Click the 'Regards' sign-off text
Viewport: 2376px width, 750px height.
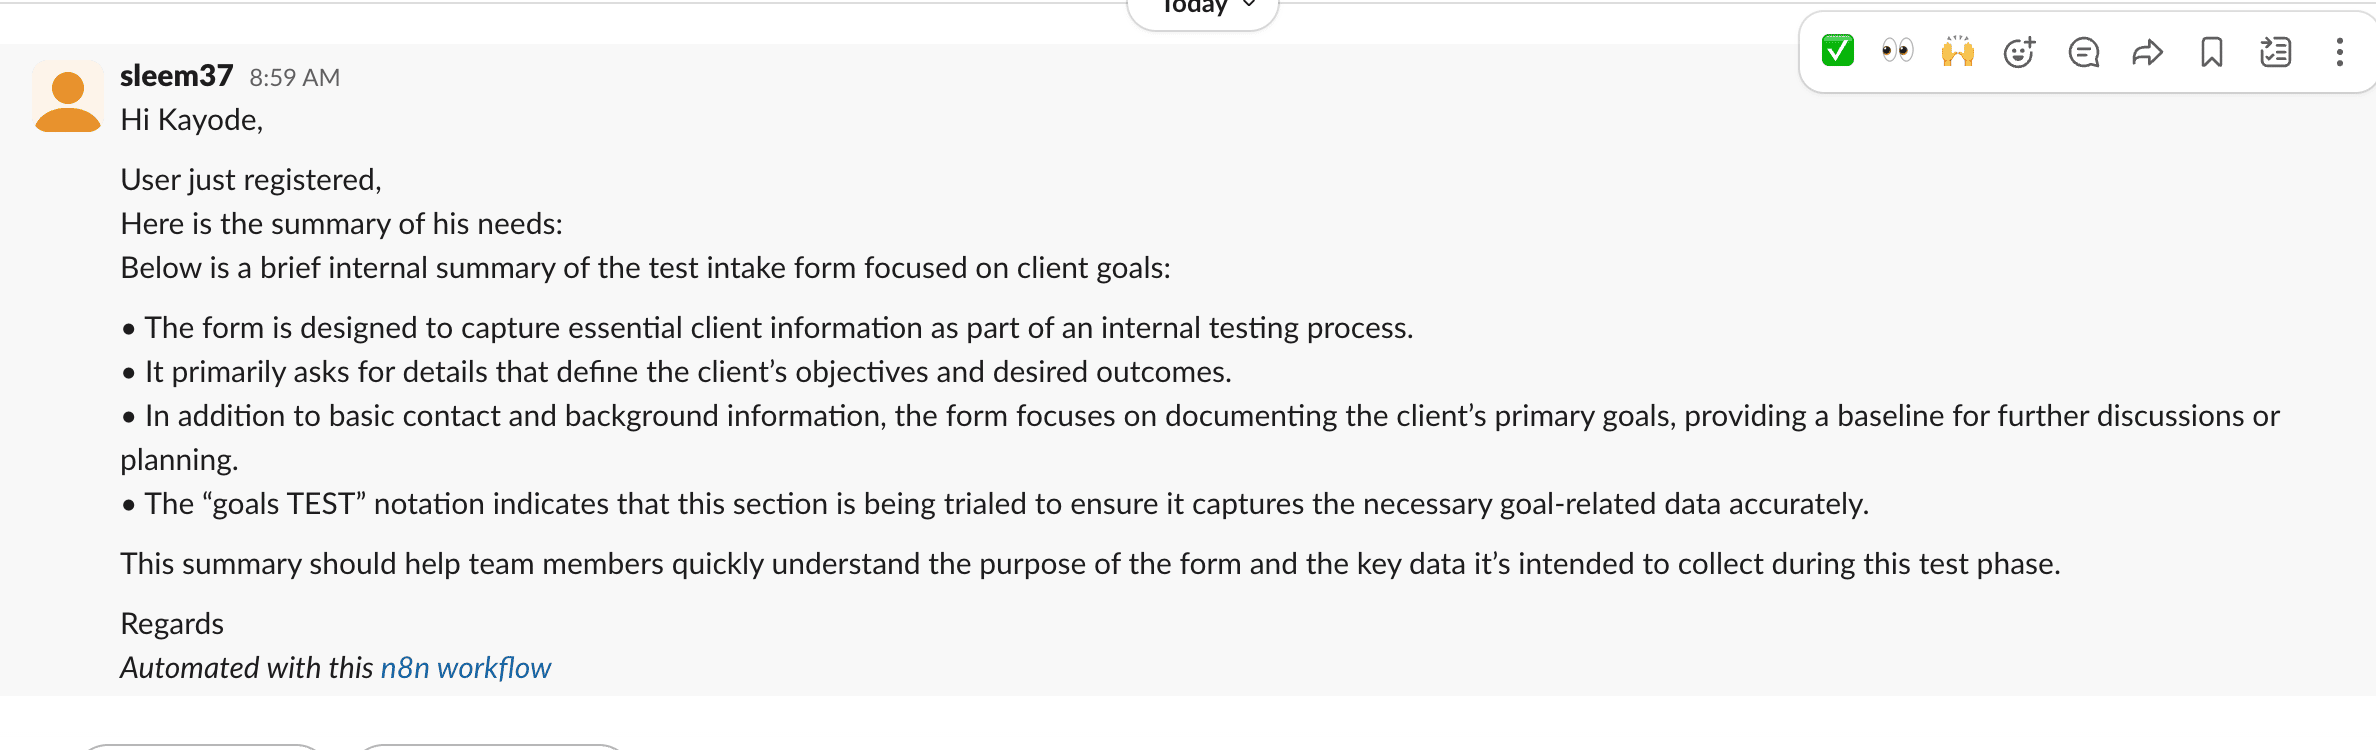172,624
